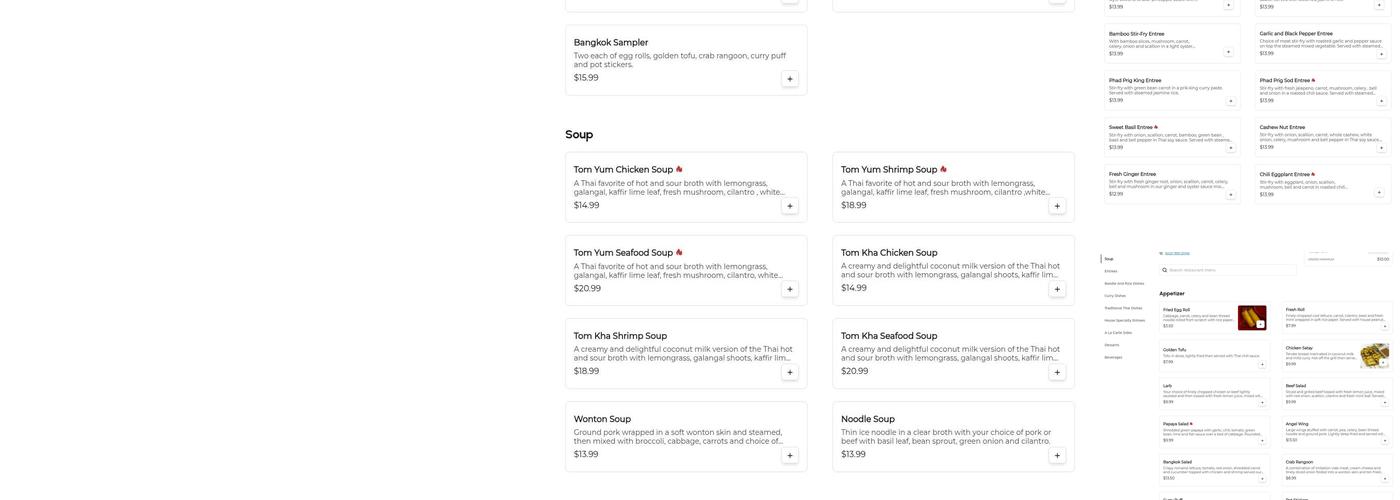Add Tom Yum Seafood Soup to order
Screen dimensions: 1400x500
click(790, 289)
